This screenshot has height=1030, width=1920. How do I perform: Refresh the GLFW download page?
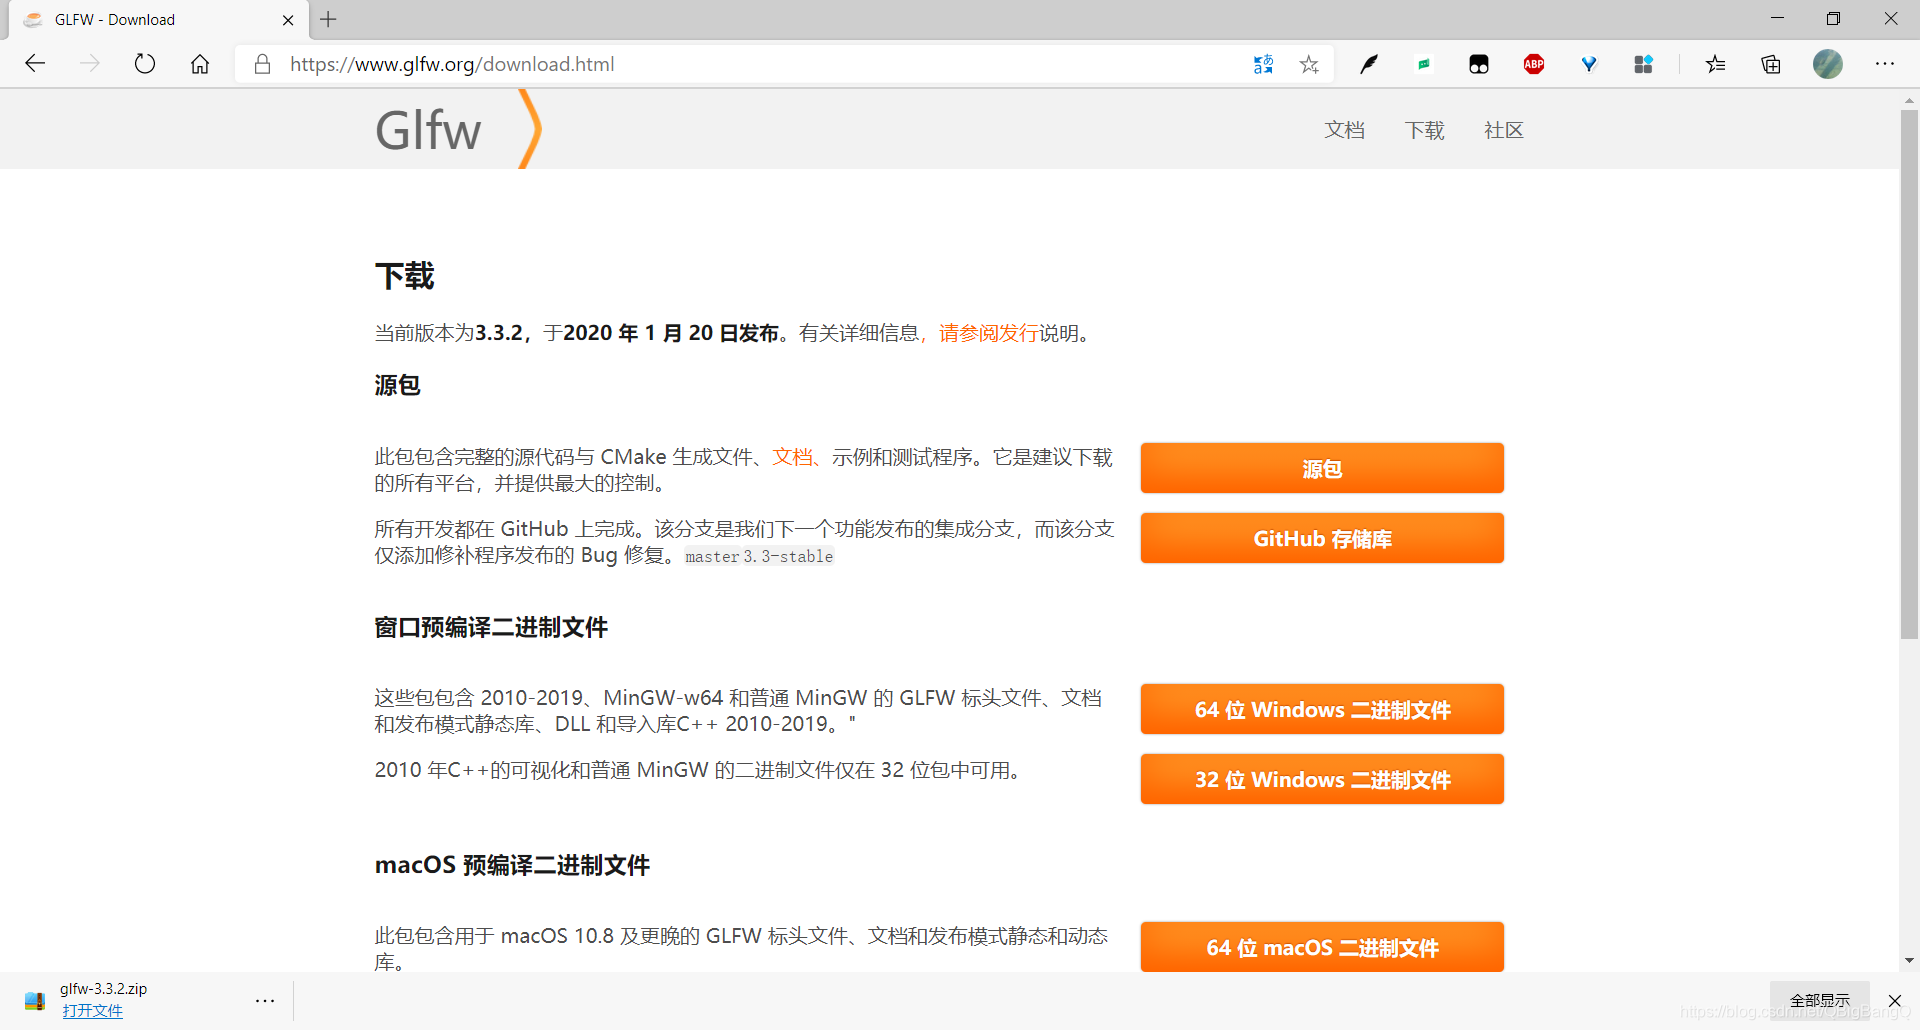tap(145, 63)
